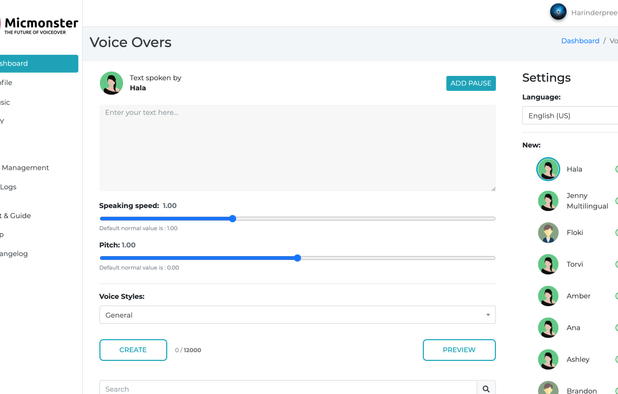Viewport: 618px width, 394px height.
Task: Click the Speaking speed slider handle
Action: (233, 219)
